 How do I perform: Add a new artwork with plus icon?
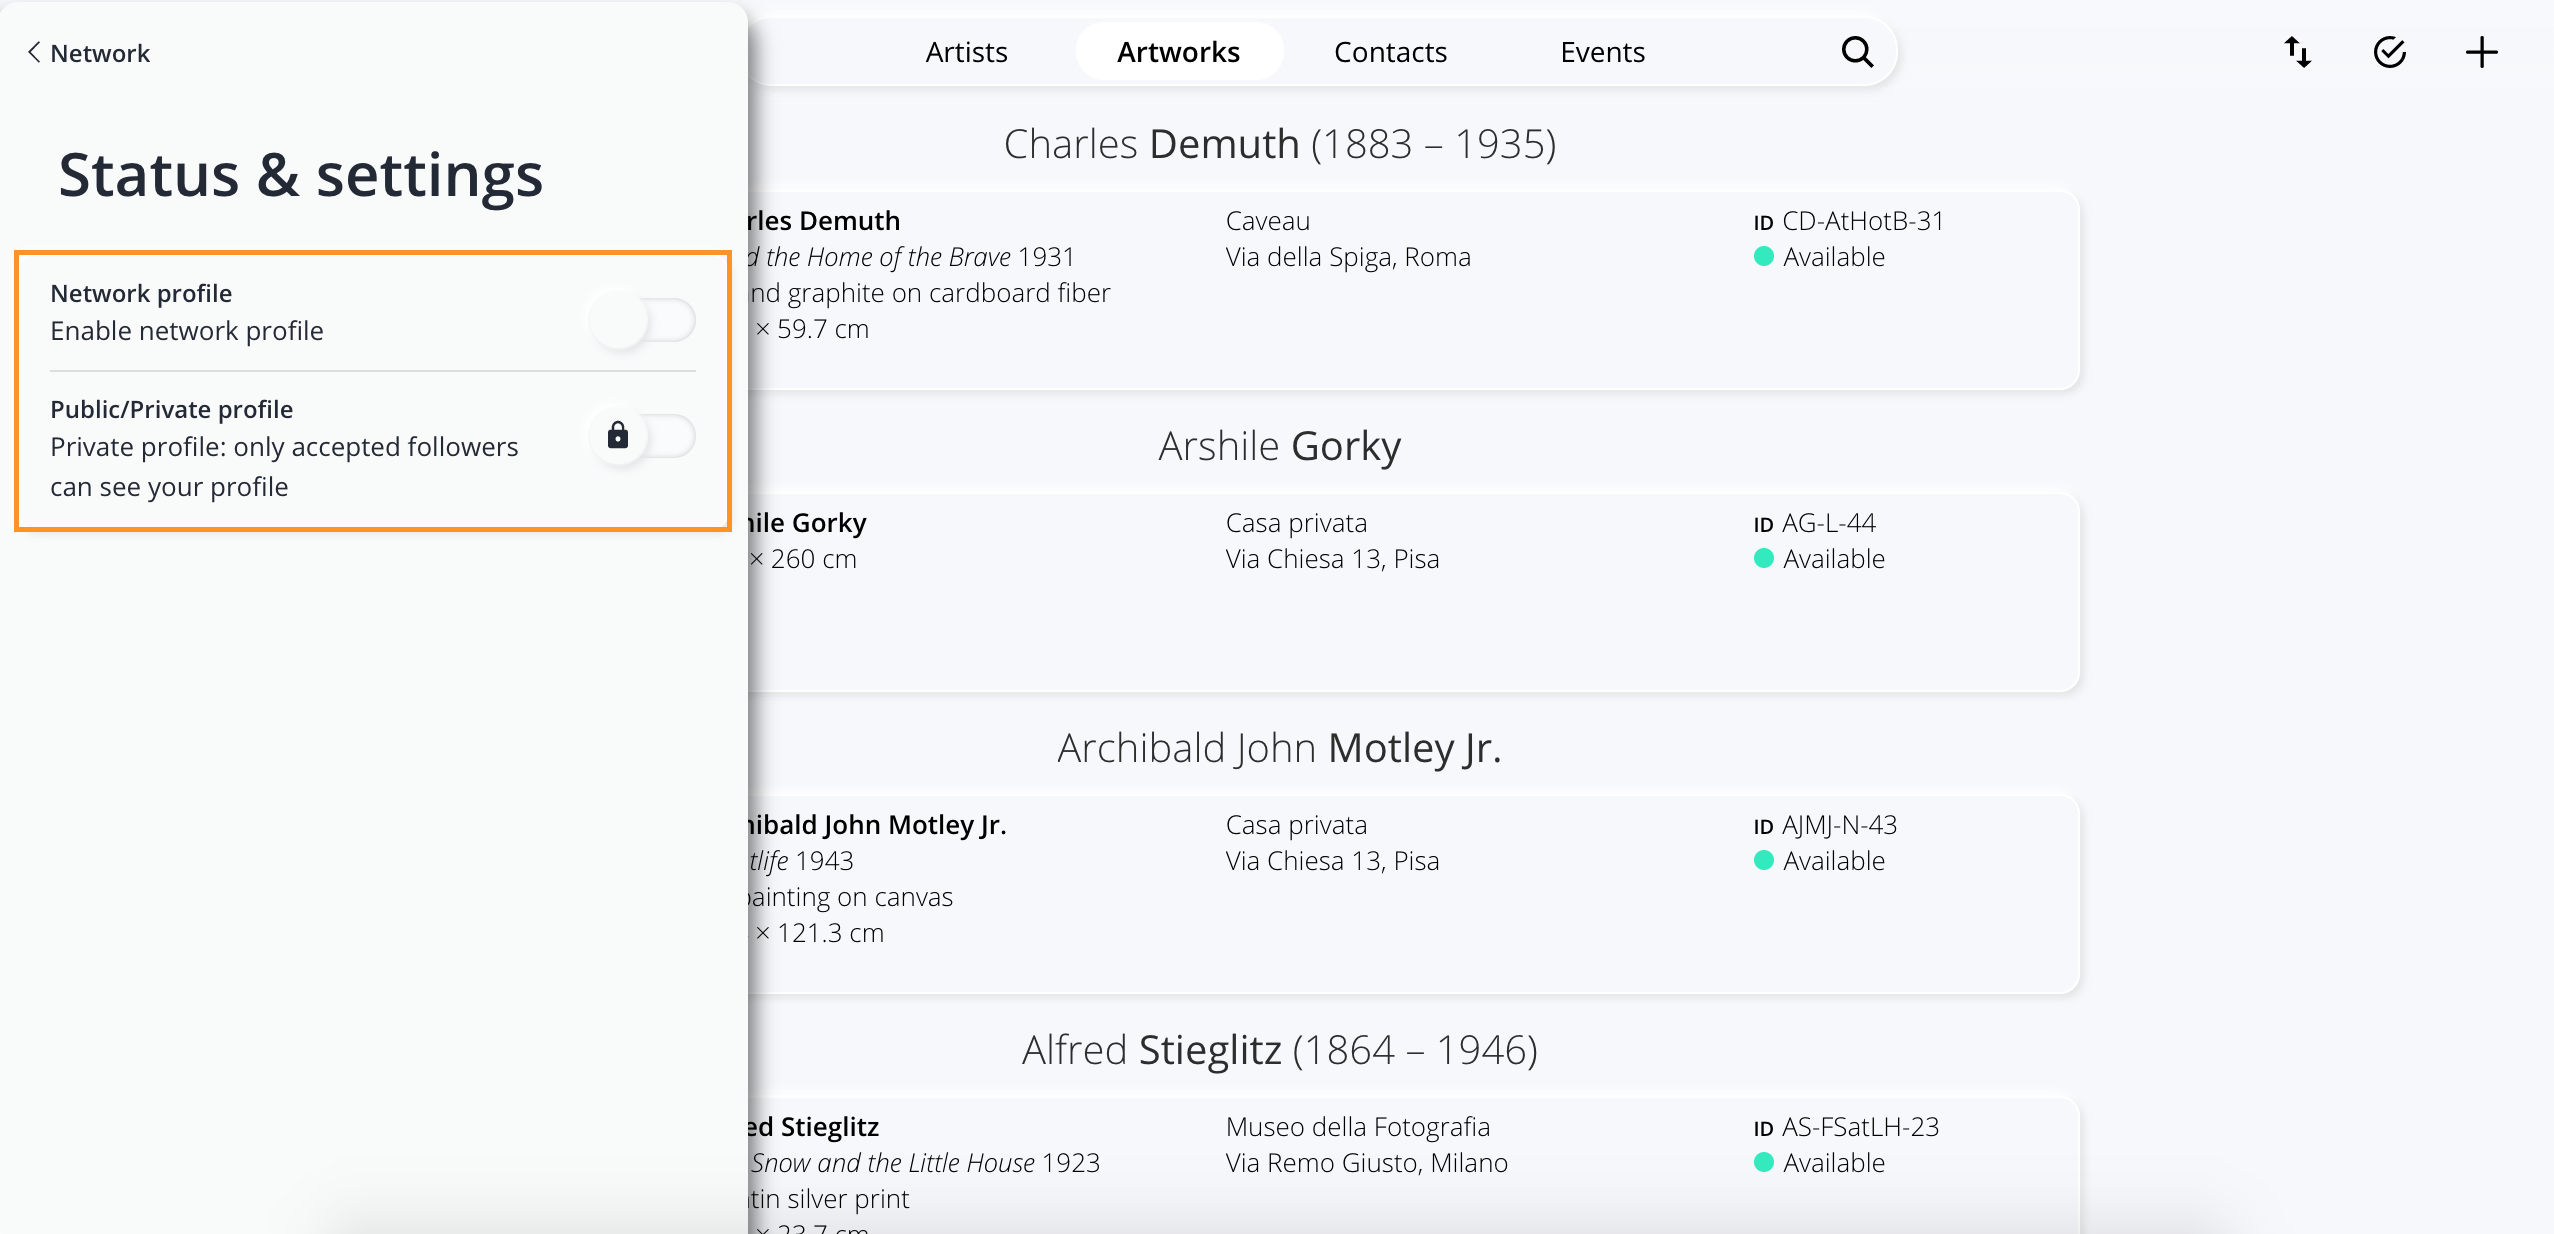[x=2482, y=52]
